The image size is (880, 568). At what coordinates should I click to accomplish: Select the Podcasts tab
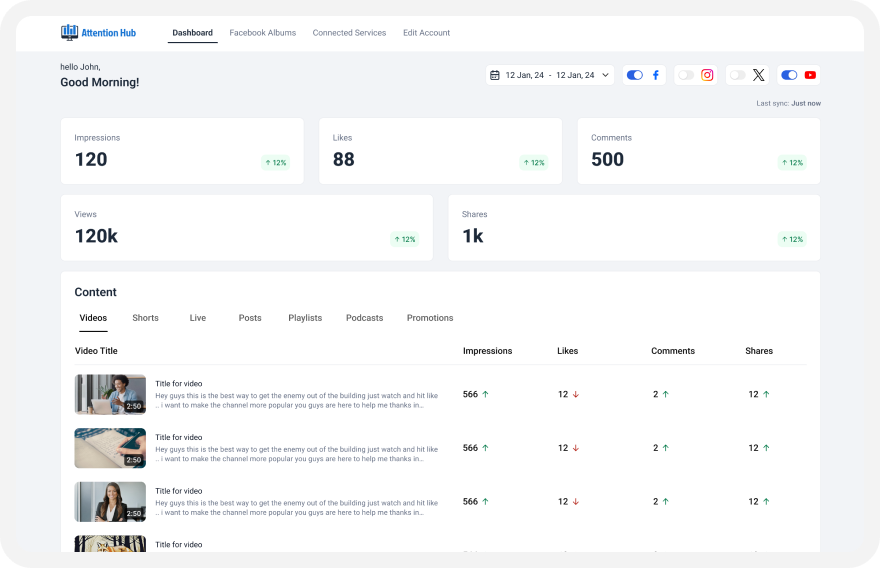click(364, 318)
